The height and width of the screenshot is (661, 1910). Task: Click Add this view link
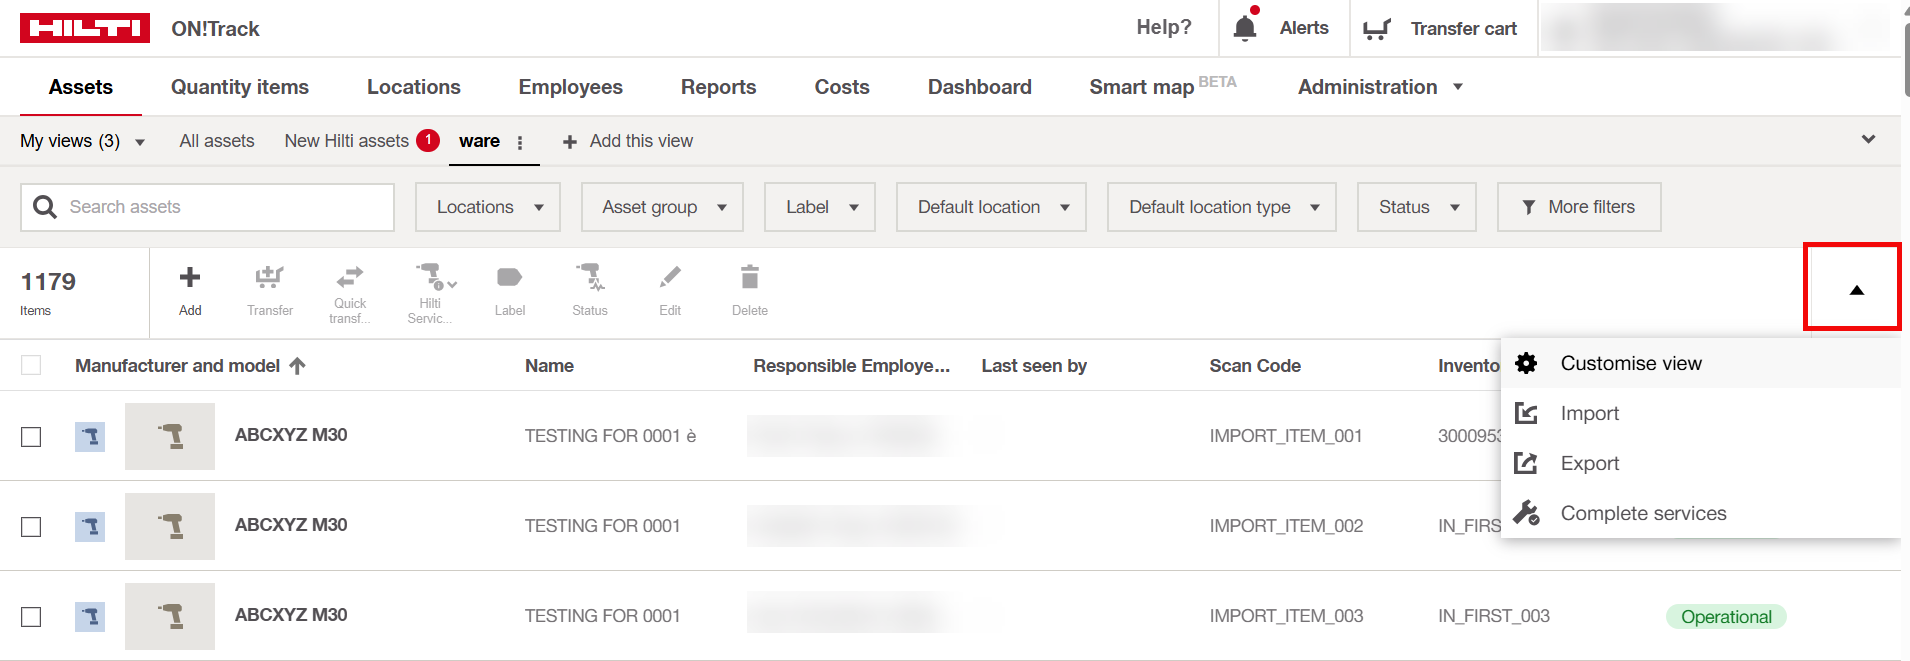click(x=628, y=142)
